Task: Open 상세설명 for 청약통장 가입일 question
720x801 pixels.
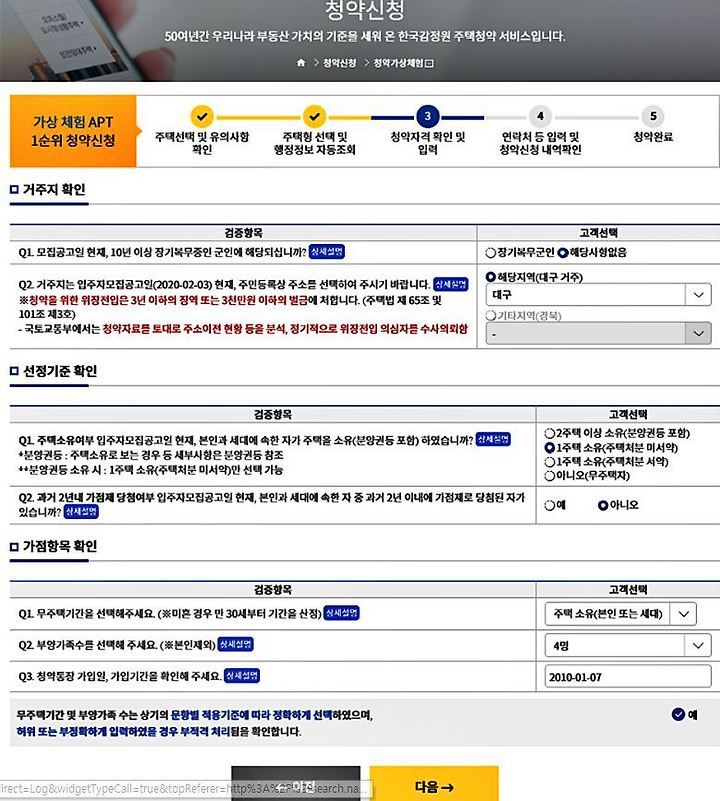Action: pyautogui.click(x=242, y=676)
